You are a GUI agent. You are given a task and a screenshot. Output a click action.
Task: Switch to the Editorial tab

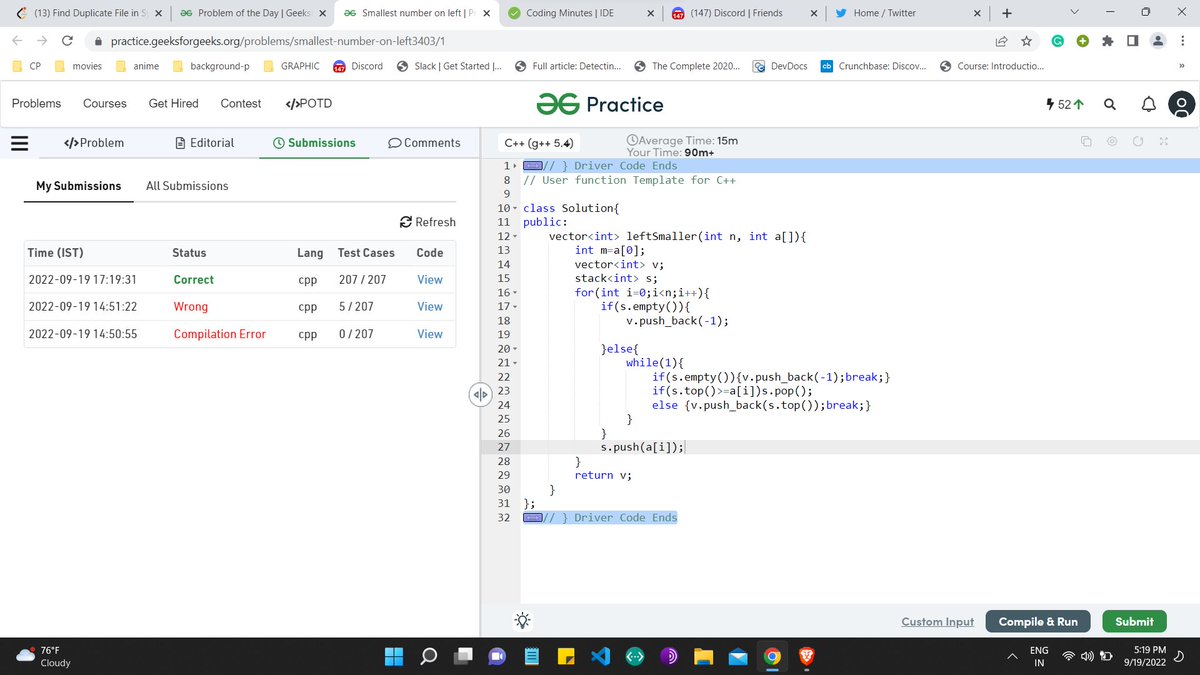[x=204, y=143]
